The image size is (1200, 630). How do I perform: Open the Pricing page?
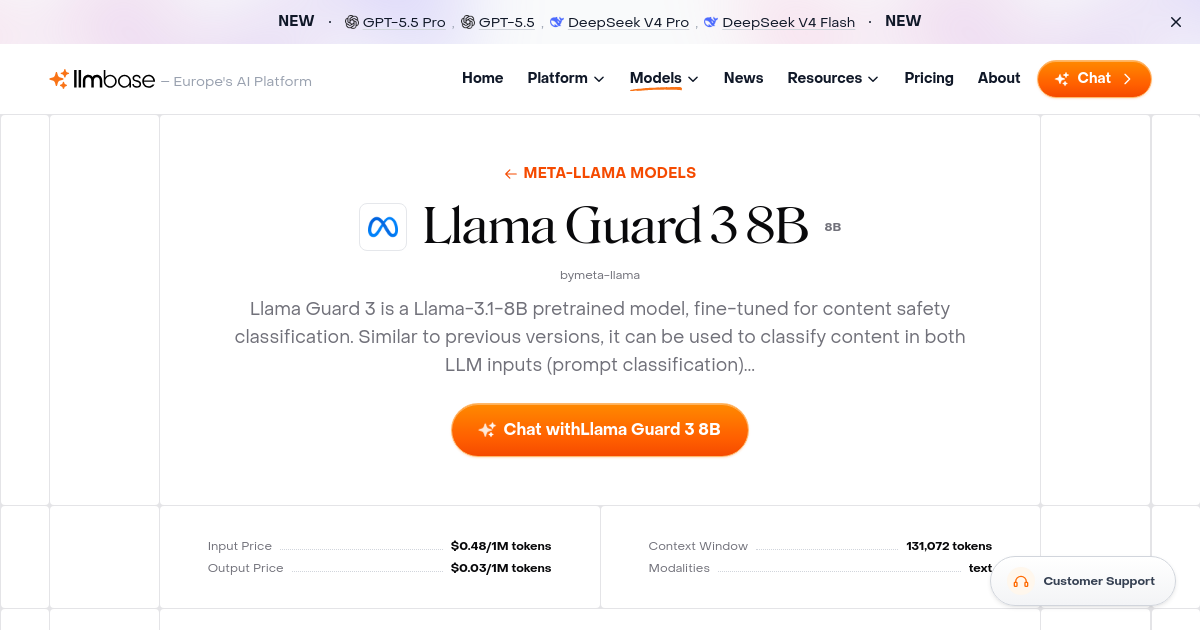(929, 78)
